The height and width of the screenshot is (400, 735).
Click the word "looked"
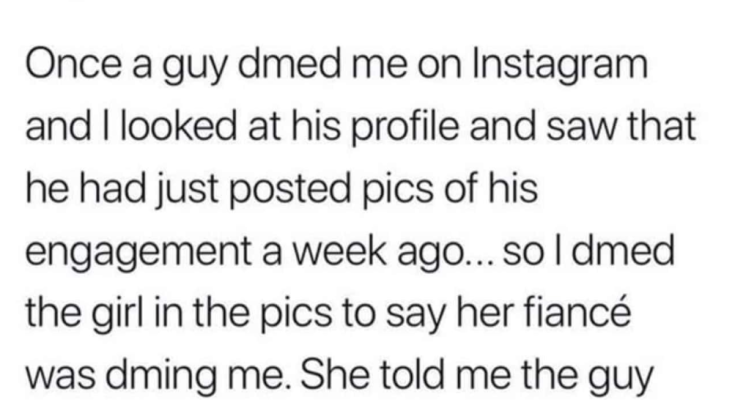(179, 126)
